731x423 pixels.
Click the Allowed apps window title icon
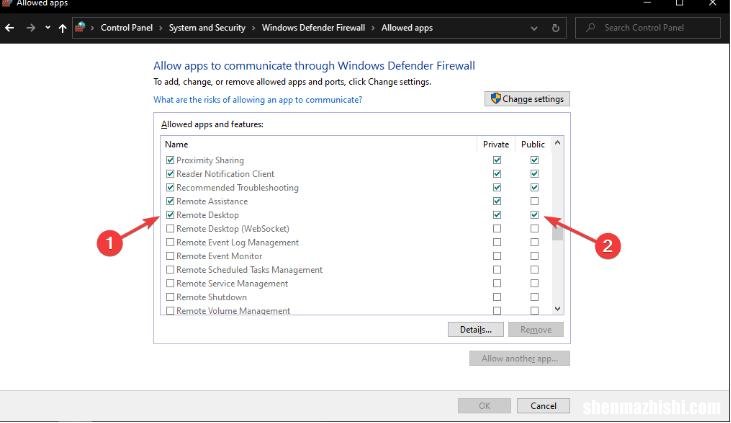7,3
